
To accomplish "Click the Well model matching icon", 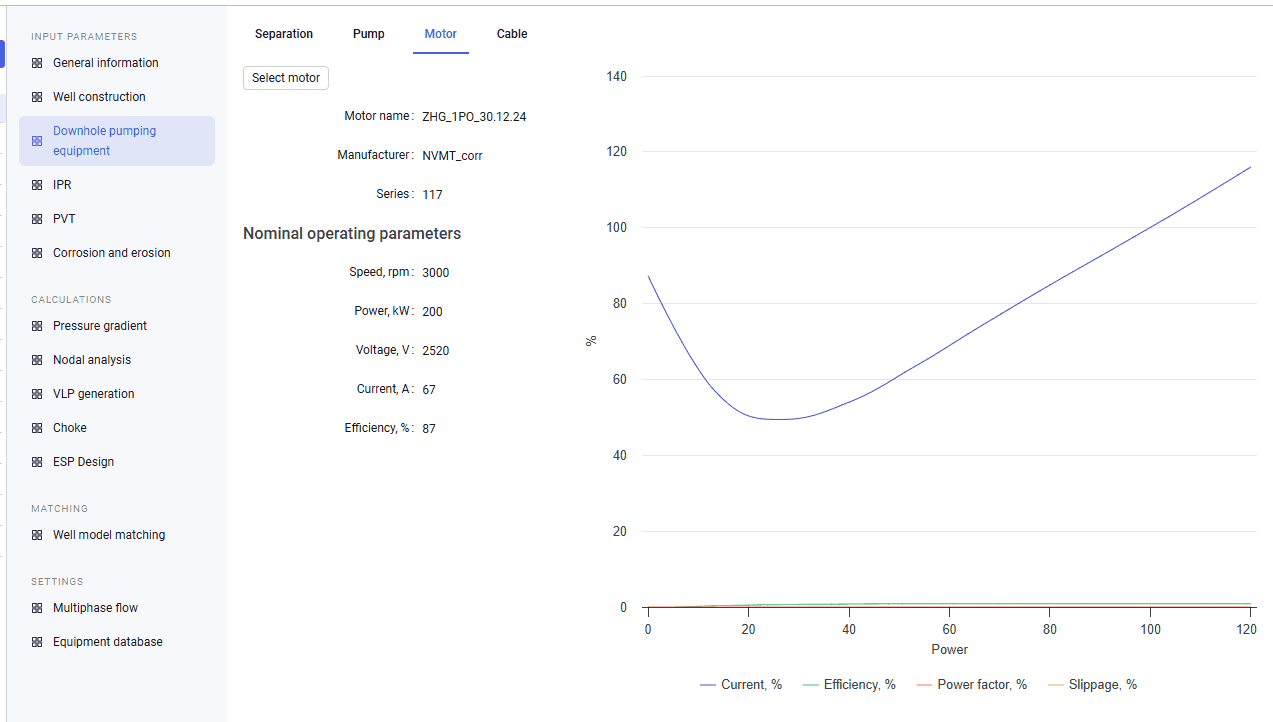I will point(37,535).
